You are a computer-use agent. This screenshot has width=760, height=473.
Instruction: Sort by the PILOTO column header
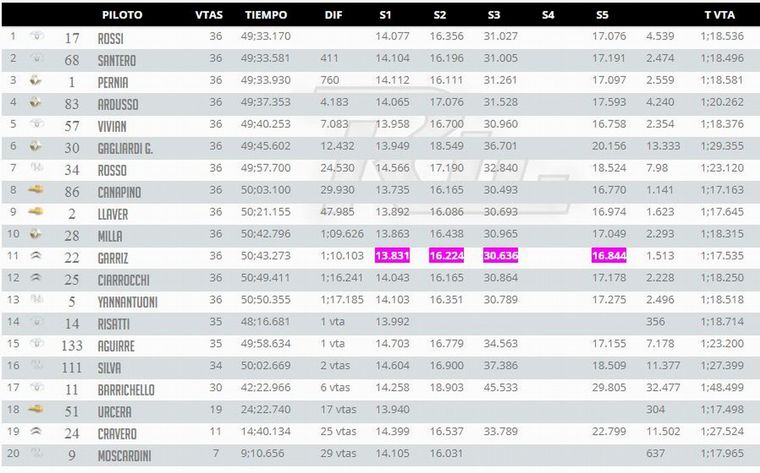pos(122,16)
